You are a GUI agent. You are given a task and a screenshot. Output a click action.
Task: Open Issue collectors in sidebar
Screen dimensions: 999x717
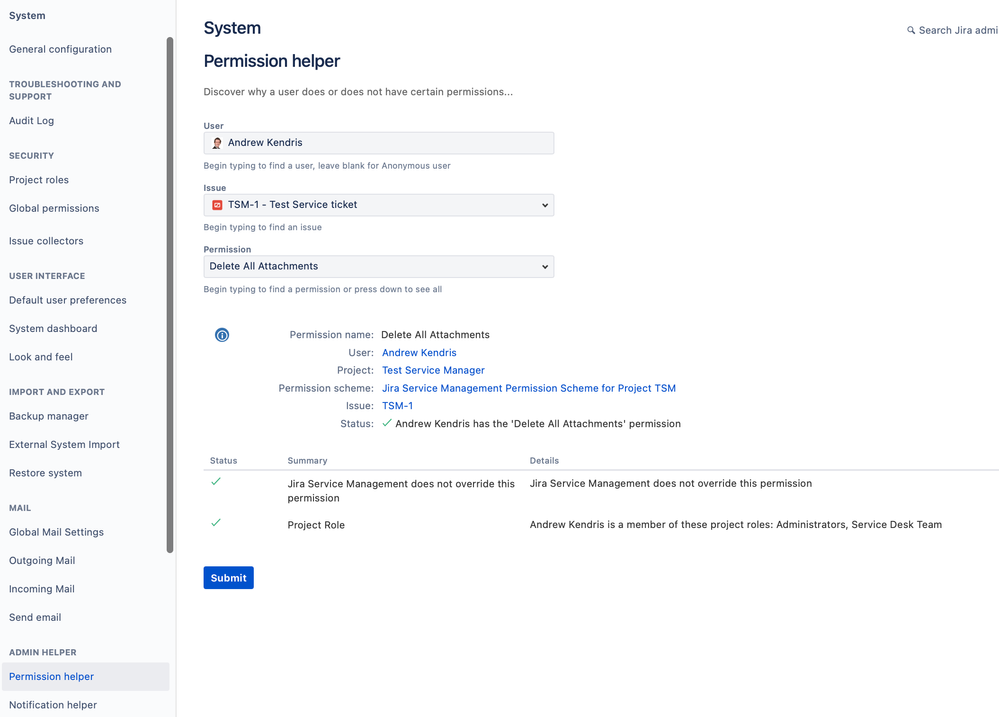point(46,241)
